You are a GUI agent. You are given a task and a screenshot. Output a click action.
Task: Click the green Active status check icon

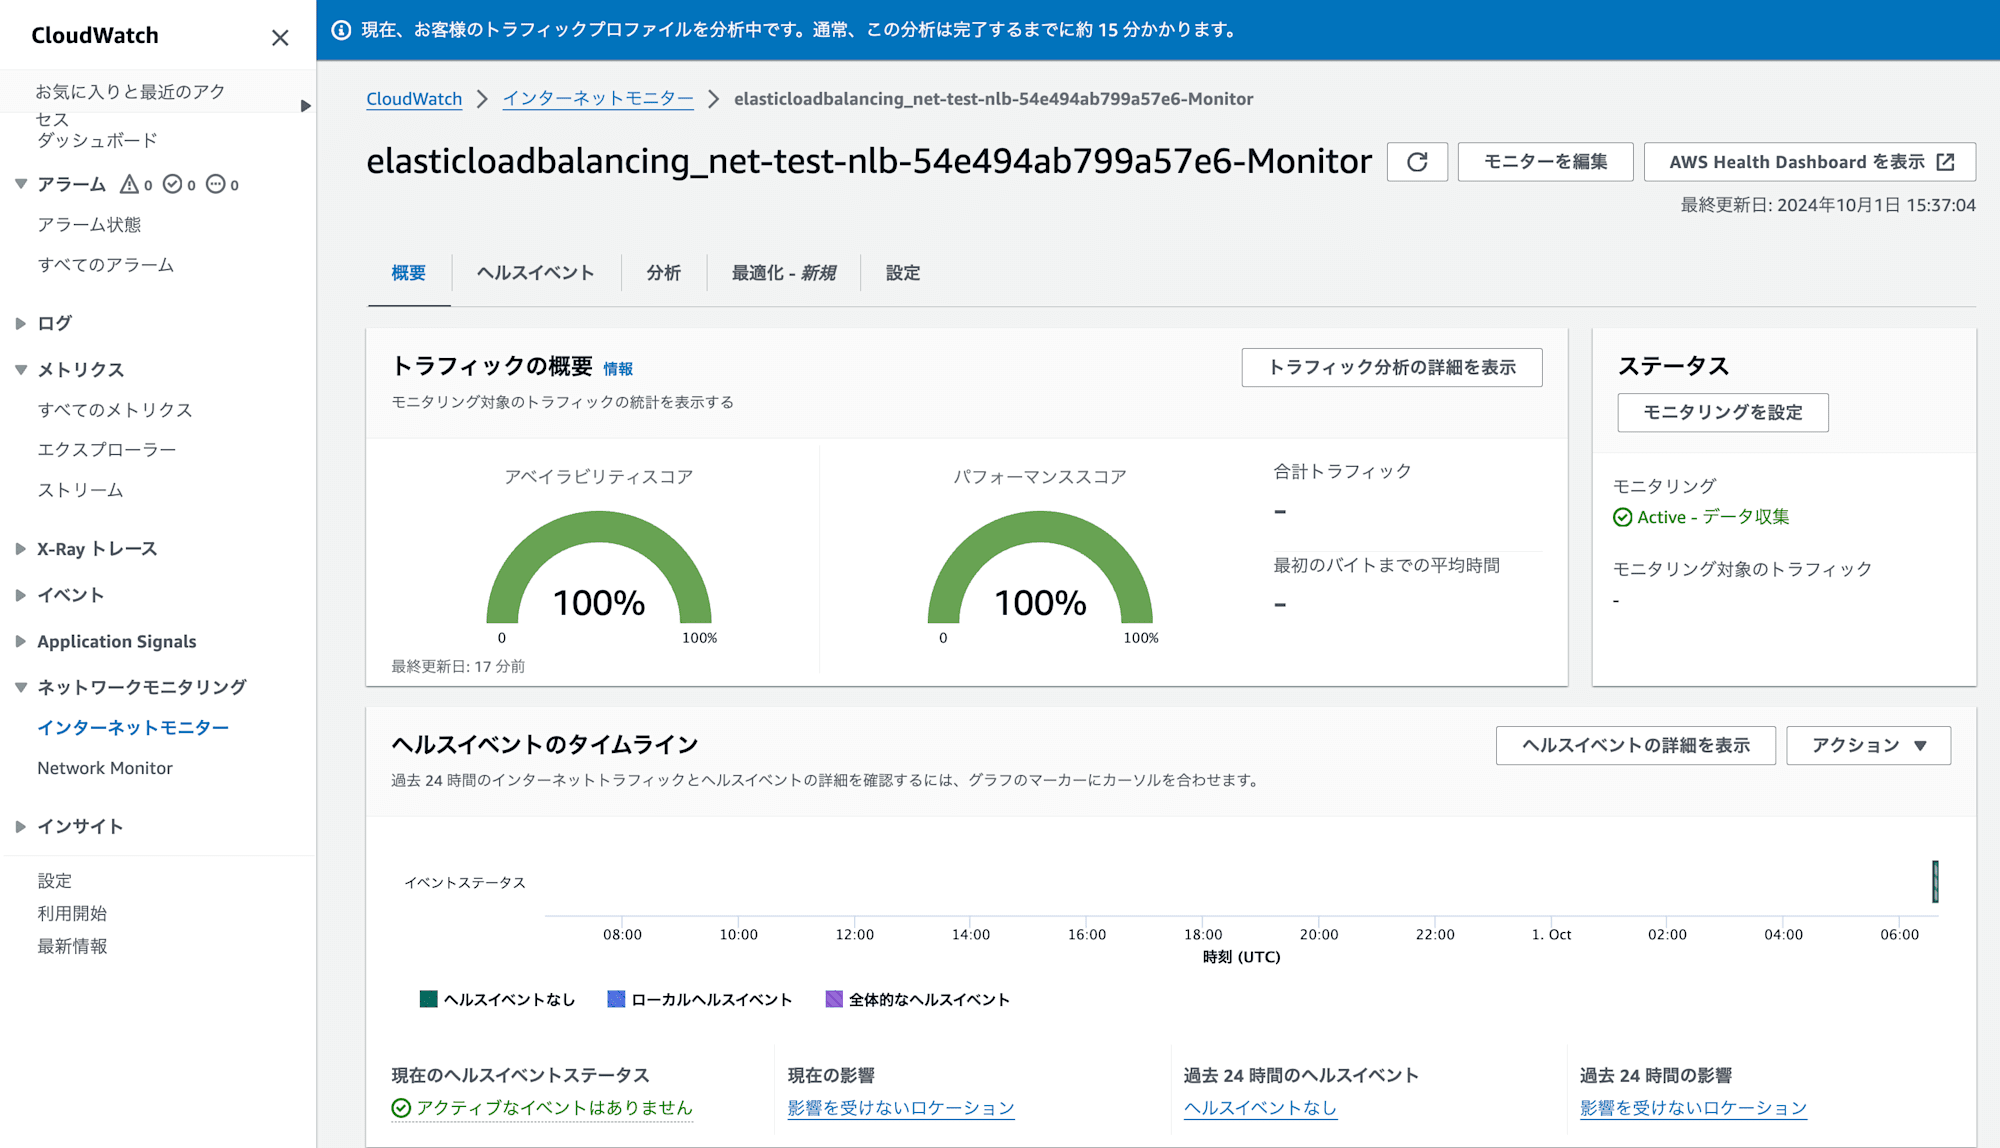point(1622,517)
